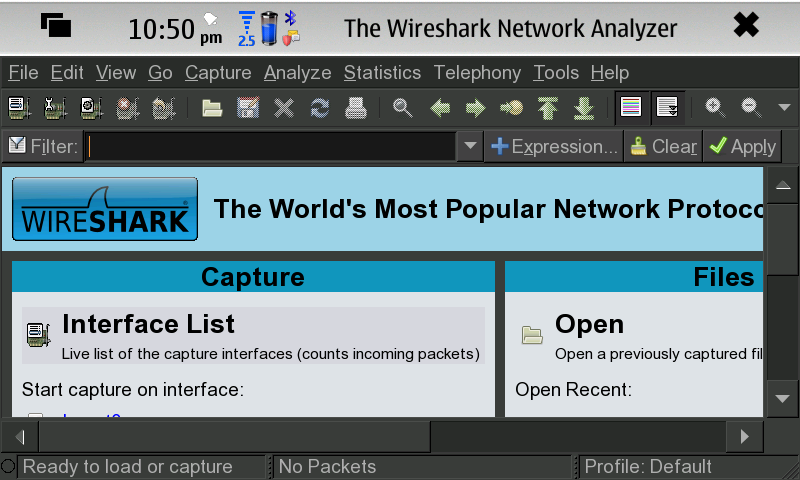
Task: Click the horizontal scrollbar thumb
Action: (235, 437)
